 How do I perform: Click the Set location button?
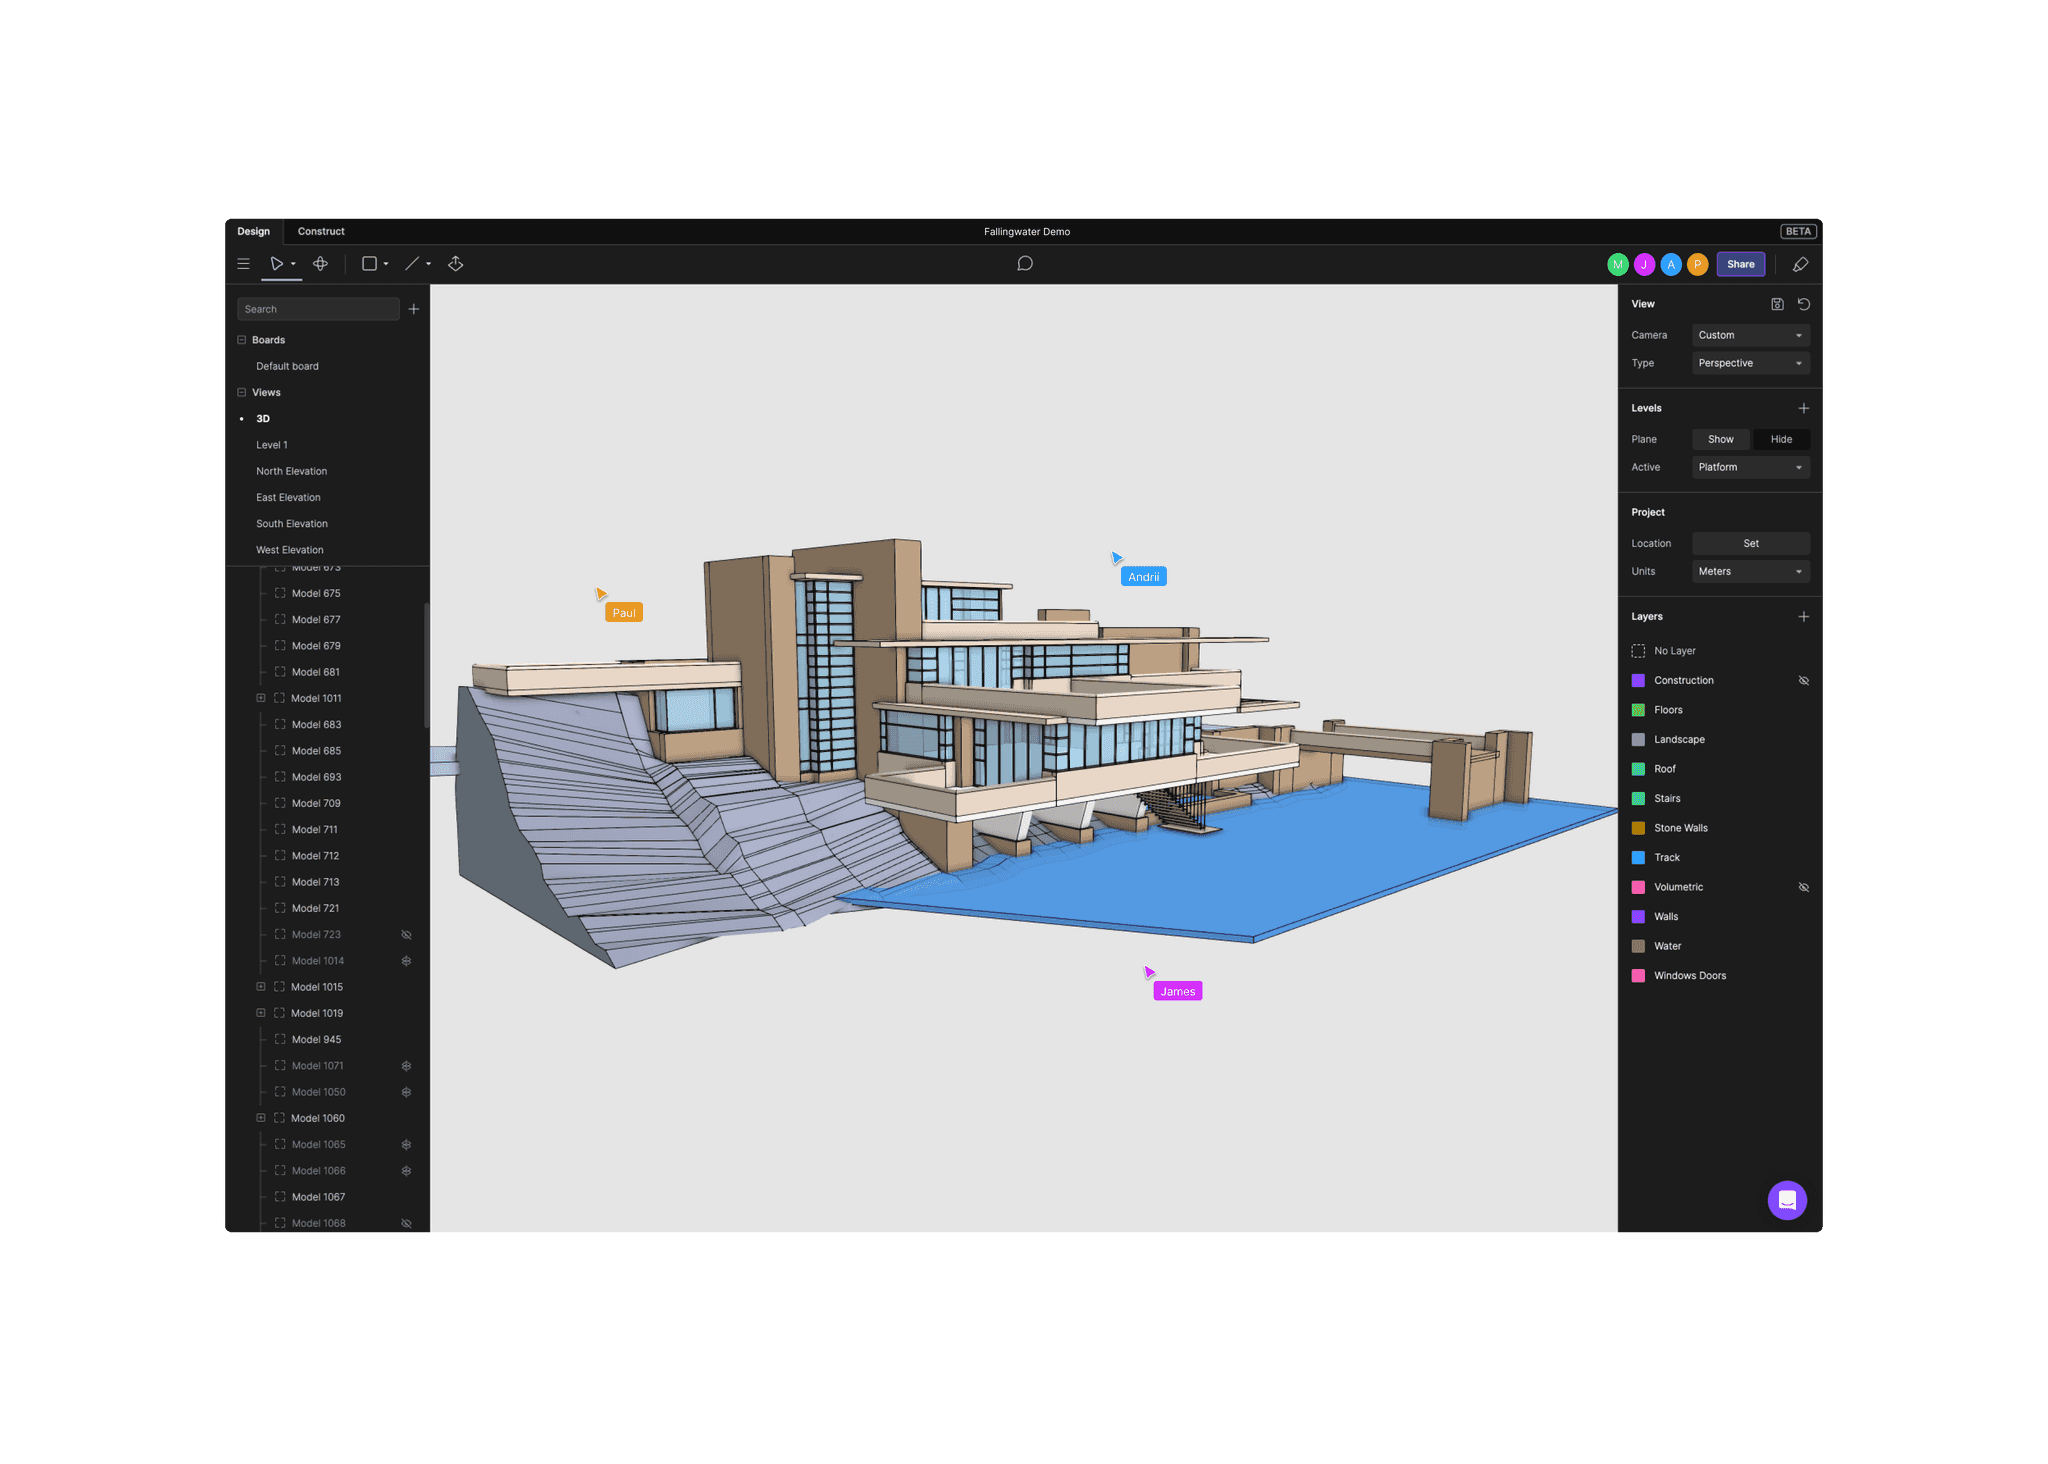tap(1750, 544)
